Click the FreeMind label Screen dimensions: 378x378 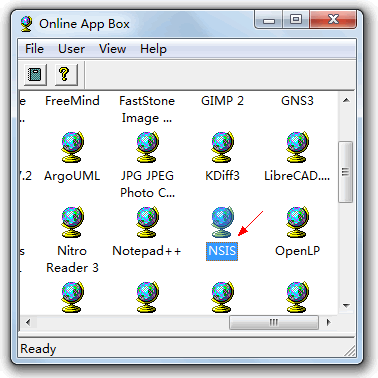72,101
